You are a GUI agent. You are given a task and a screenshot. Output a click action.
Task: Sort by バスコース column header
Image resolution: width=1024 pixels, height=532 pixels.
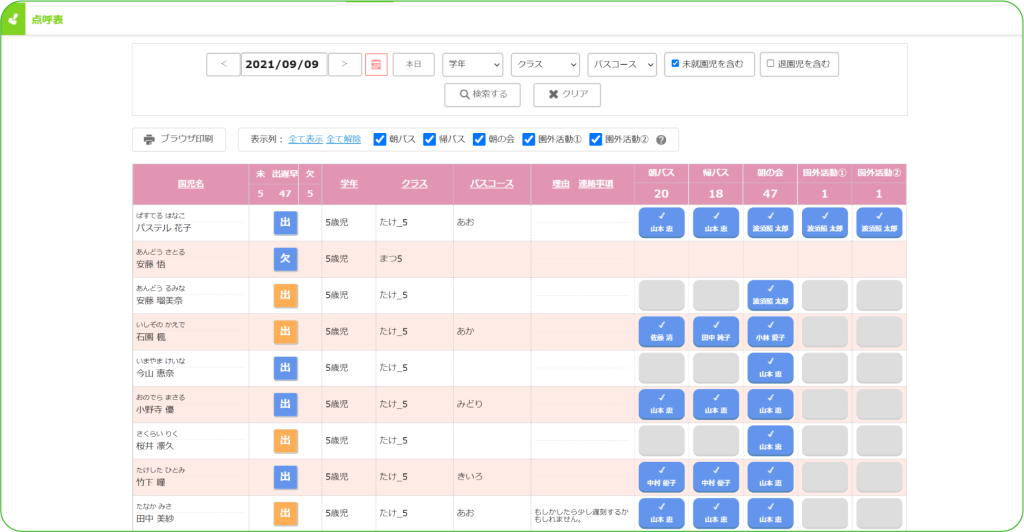tap(492, 184)
